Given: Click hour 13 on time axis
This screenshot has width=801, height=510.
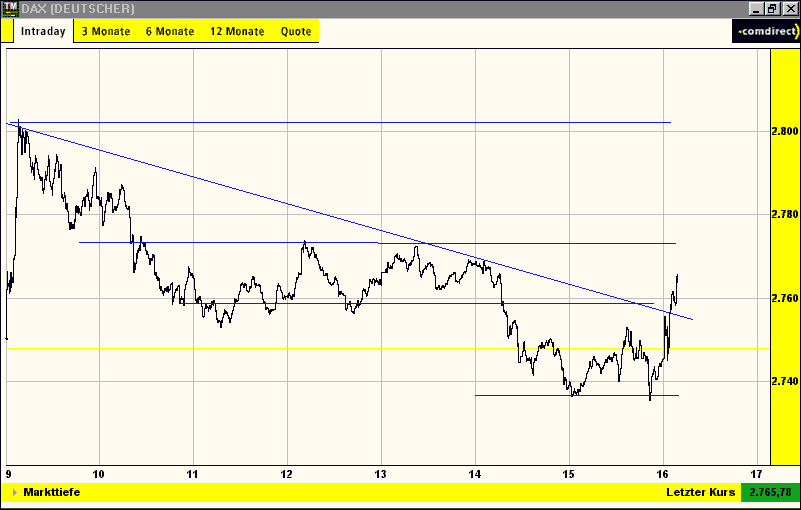Looking at the screenshot, I should (381, 474).
